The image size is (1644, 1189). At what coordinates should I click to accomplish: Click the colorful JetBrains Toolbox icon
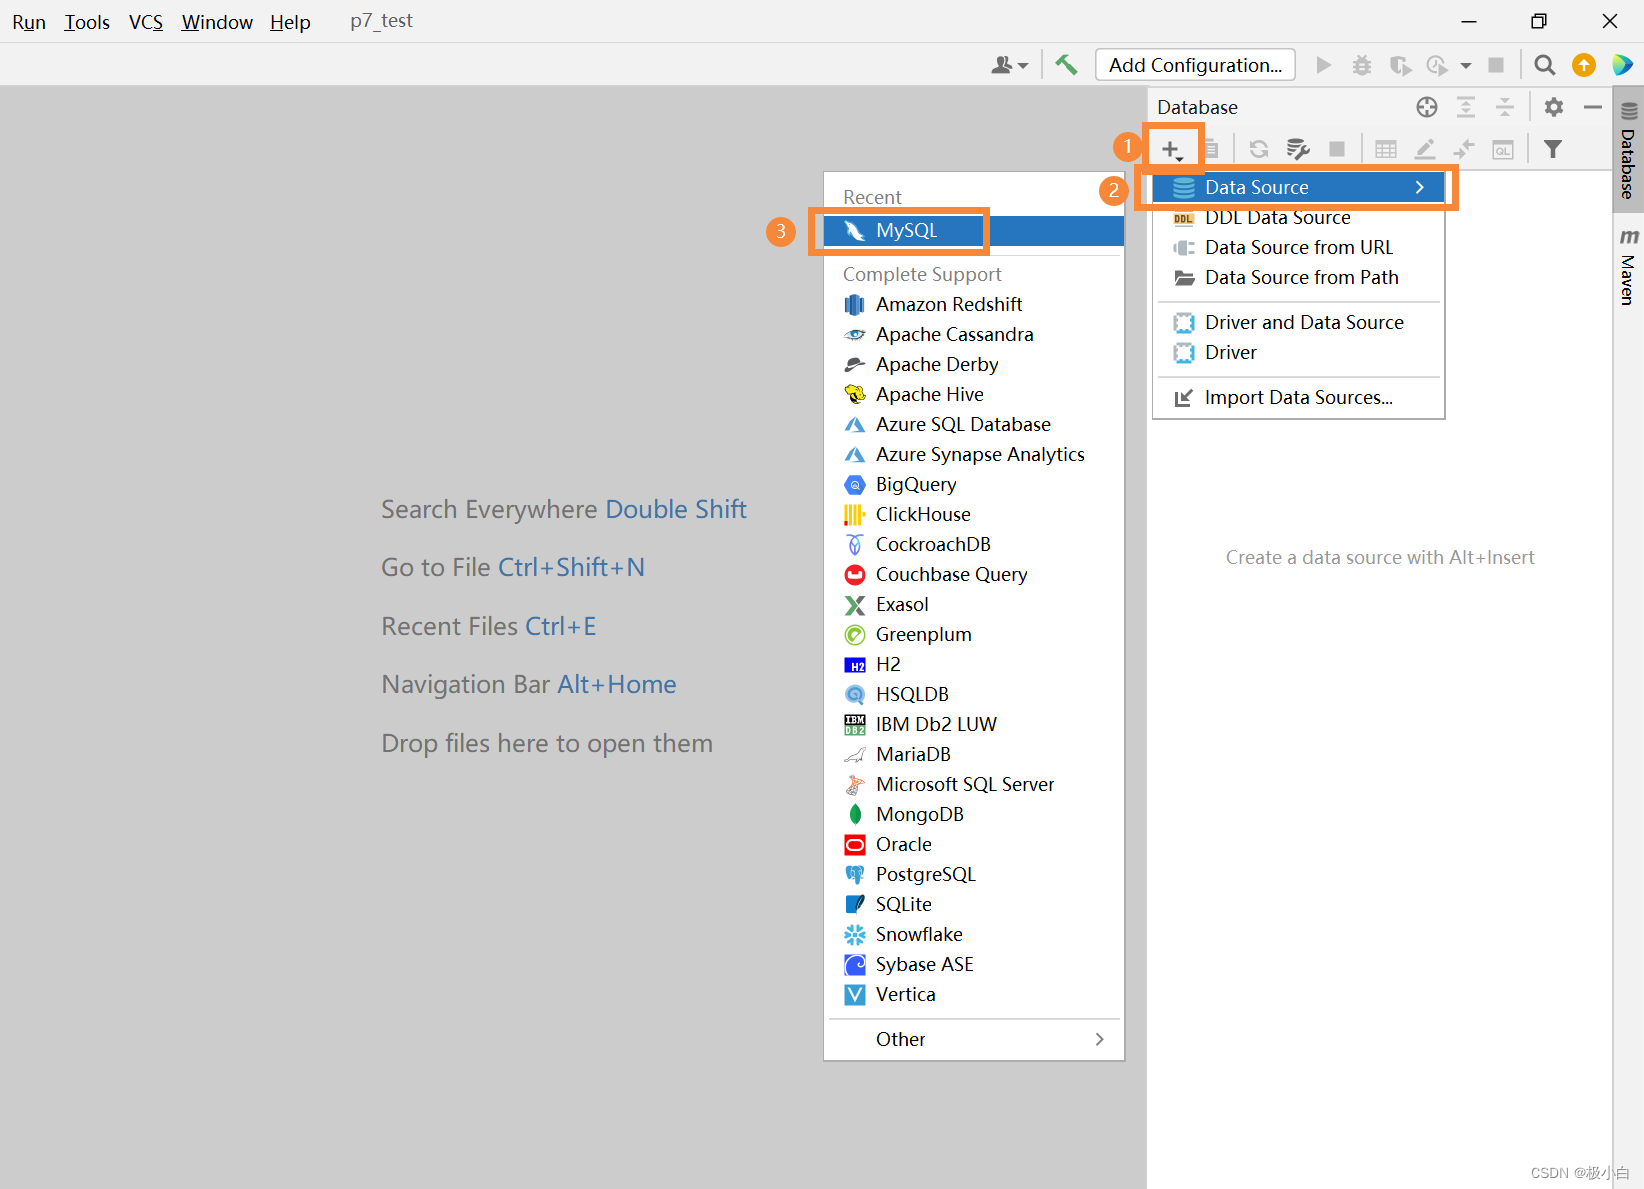[x=1622, y=65]
